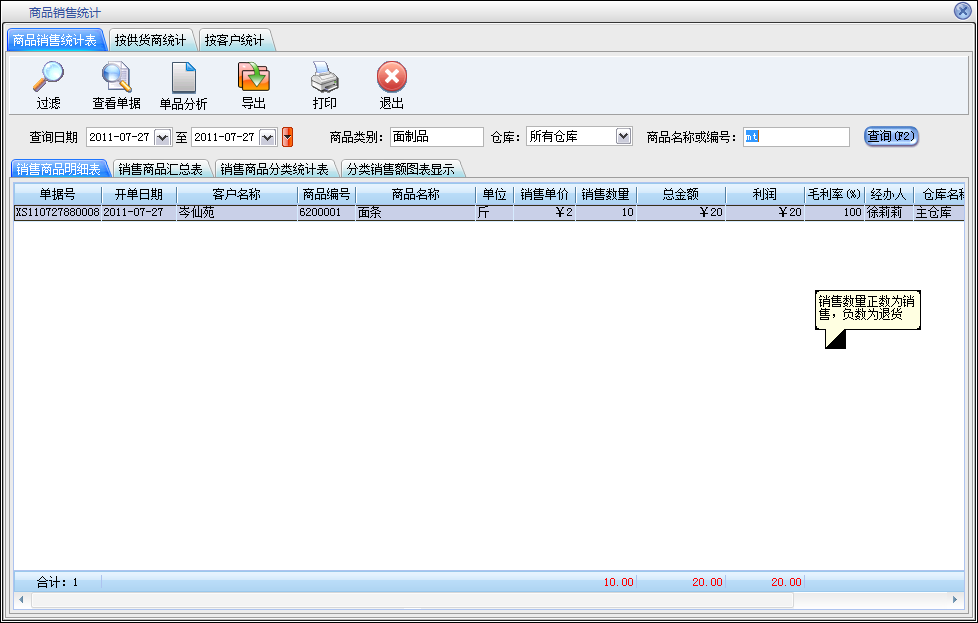Switch to the 按客户统计 tab
The height and width of the screenshot is (623, 978).
click(x=234, y=41)
